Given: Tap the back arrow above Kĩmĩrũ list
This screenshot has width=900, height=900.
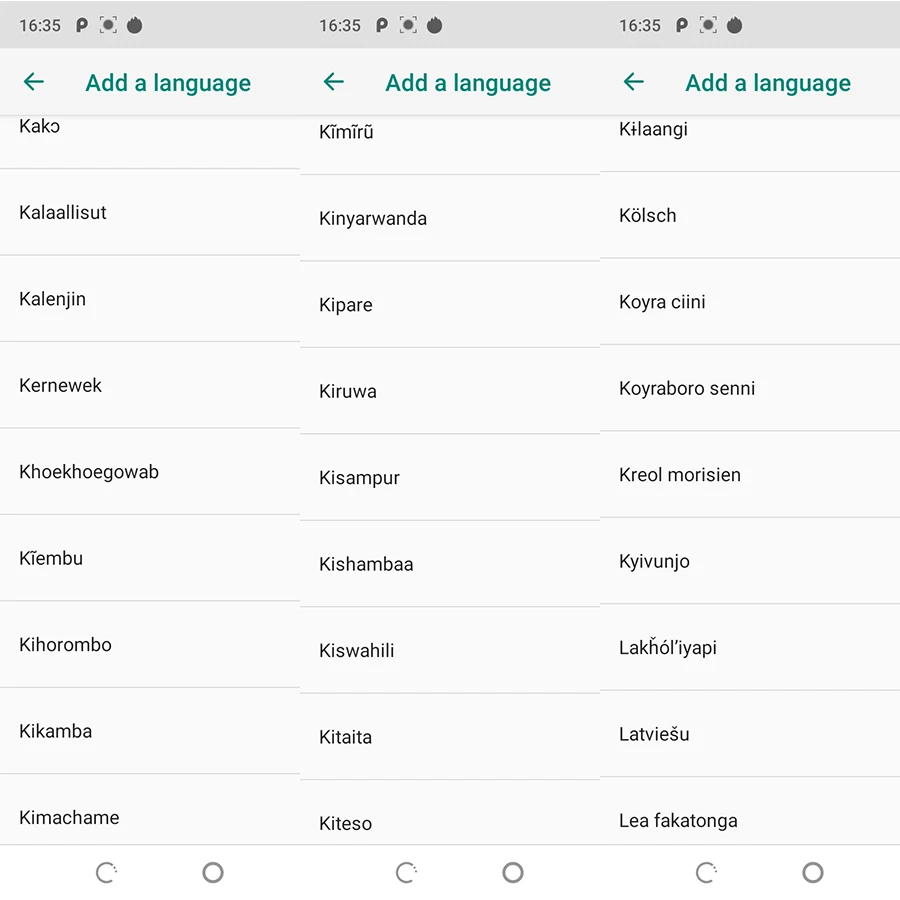Looking at the screenshot, I should pyautogui.click(x=333, y=82).
